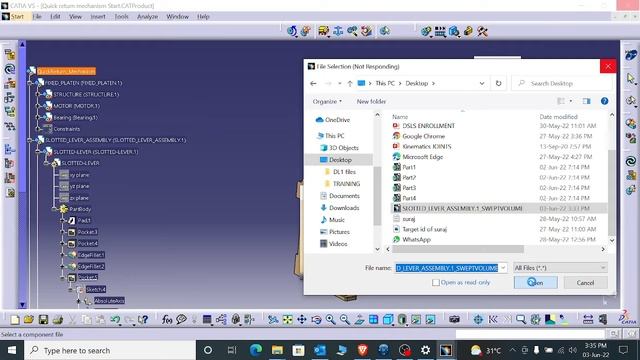The image size is (640, 360).
Task: Collapse the PartBody tree node
Action: [55, 209]
